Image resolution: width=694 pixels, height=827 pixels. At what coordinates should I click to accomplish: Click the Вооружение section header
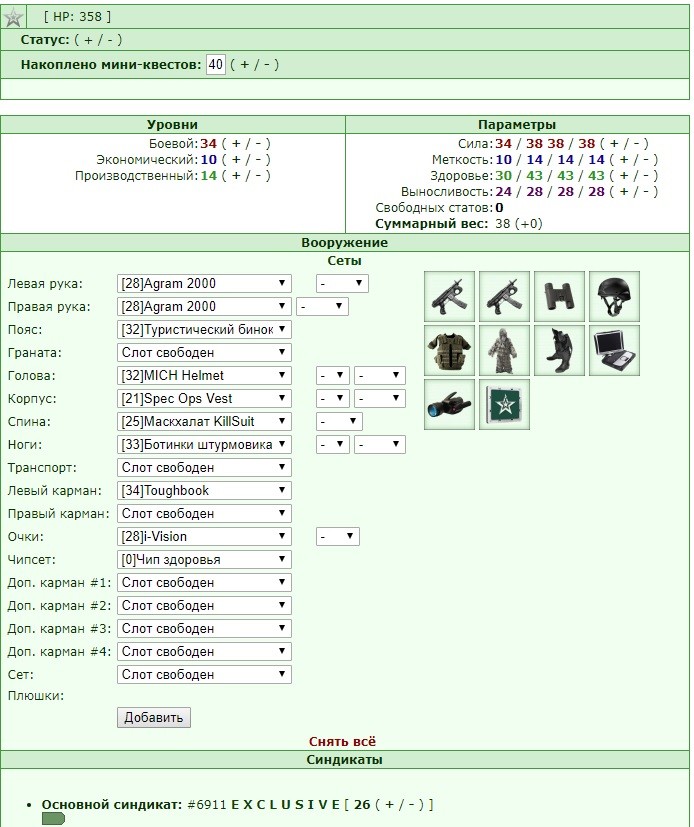(345, 243)
